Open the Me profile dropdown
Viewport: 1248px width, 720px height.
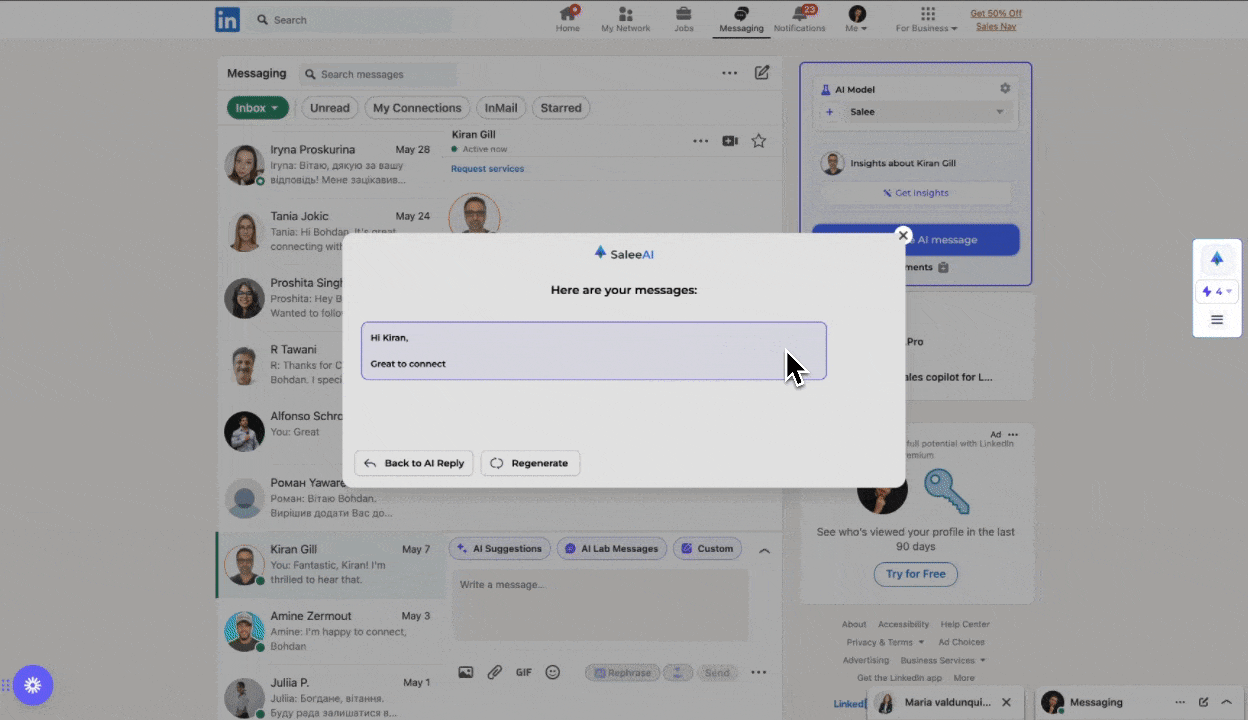[857, 19]
